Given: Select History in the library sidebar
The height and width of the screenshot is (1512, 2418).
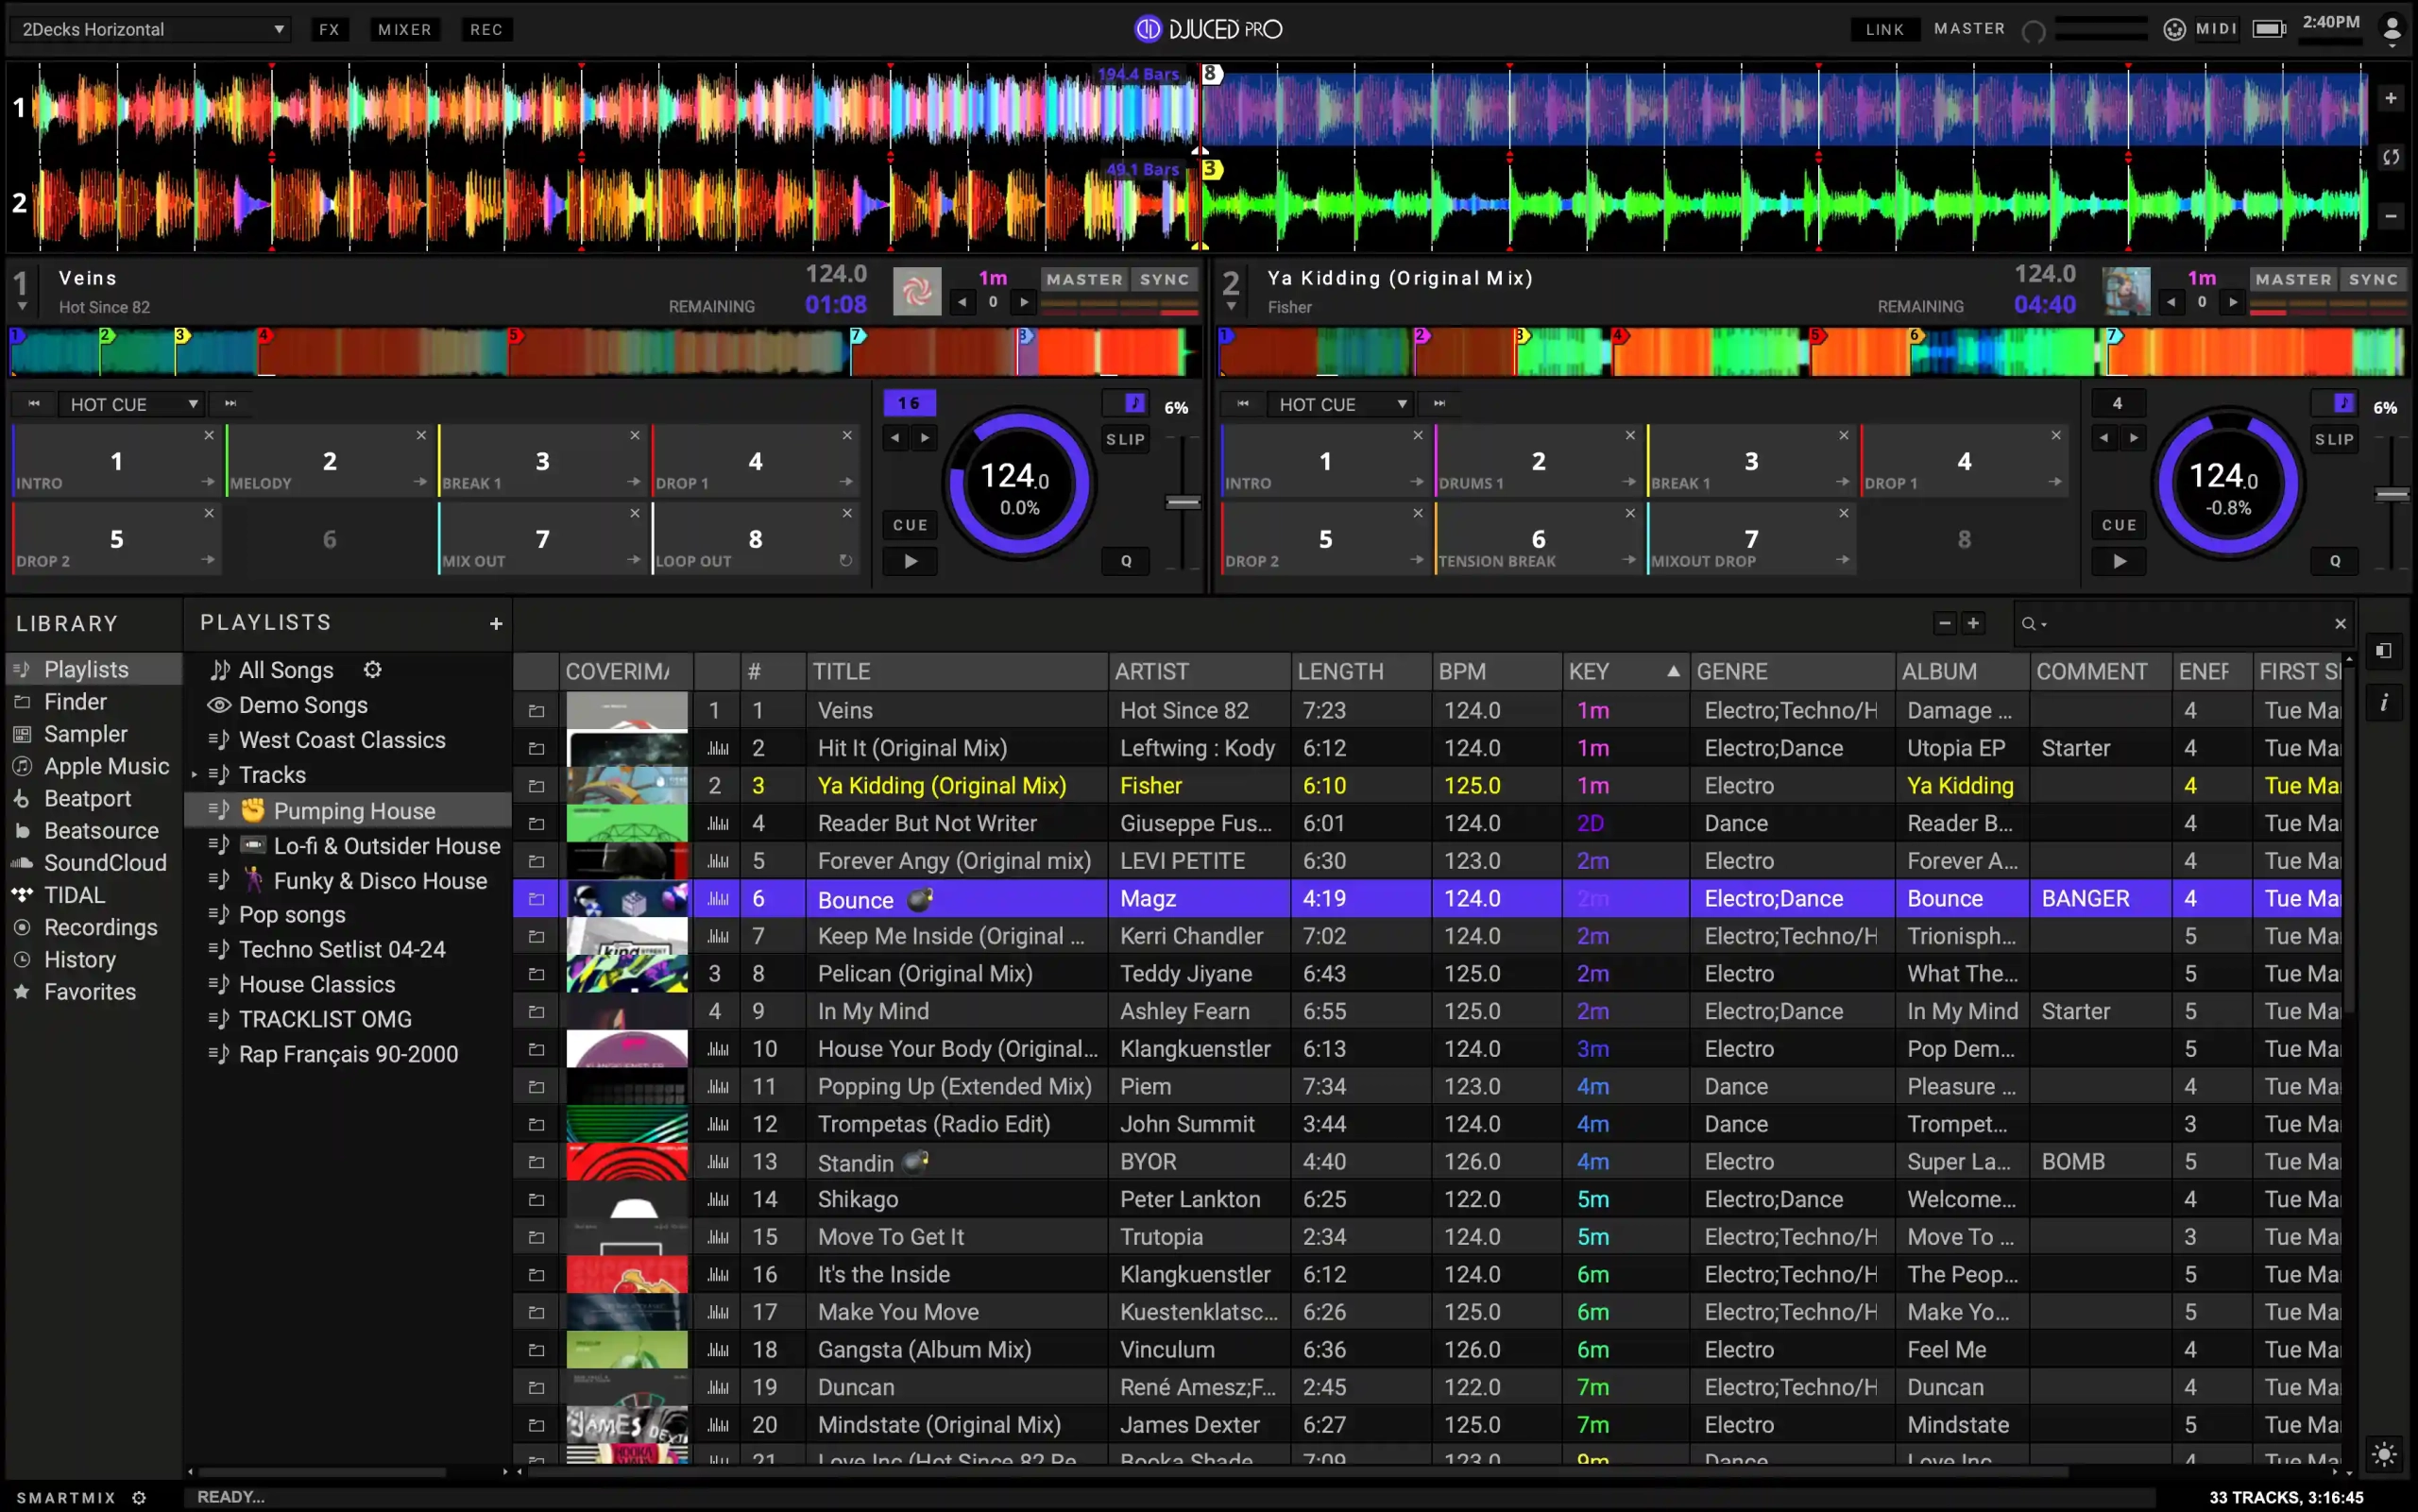Looking at the screenshot, I should pos(80,960).
